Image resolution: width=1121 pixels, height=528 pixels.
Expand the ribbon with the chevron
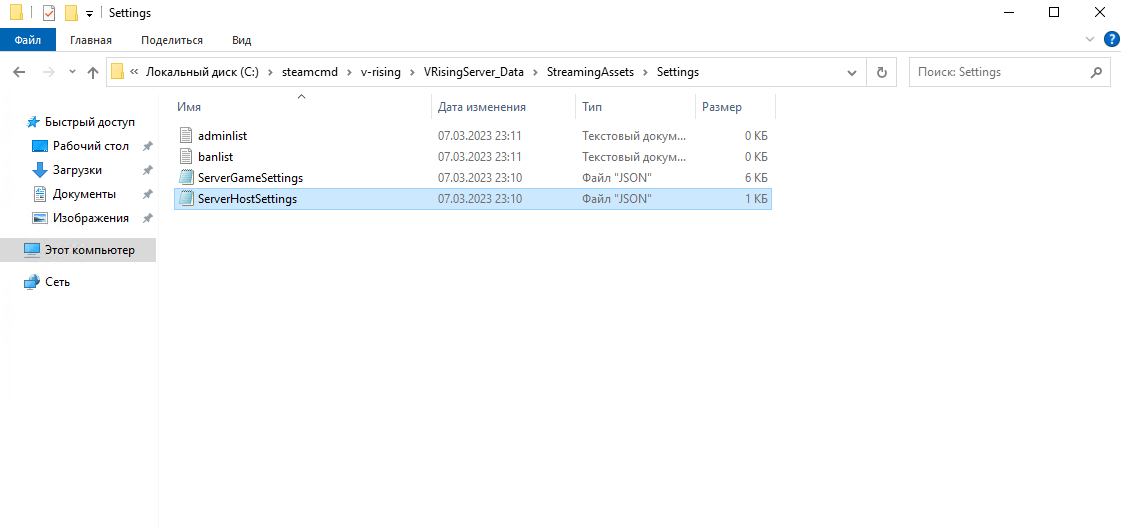point(1090,40)
